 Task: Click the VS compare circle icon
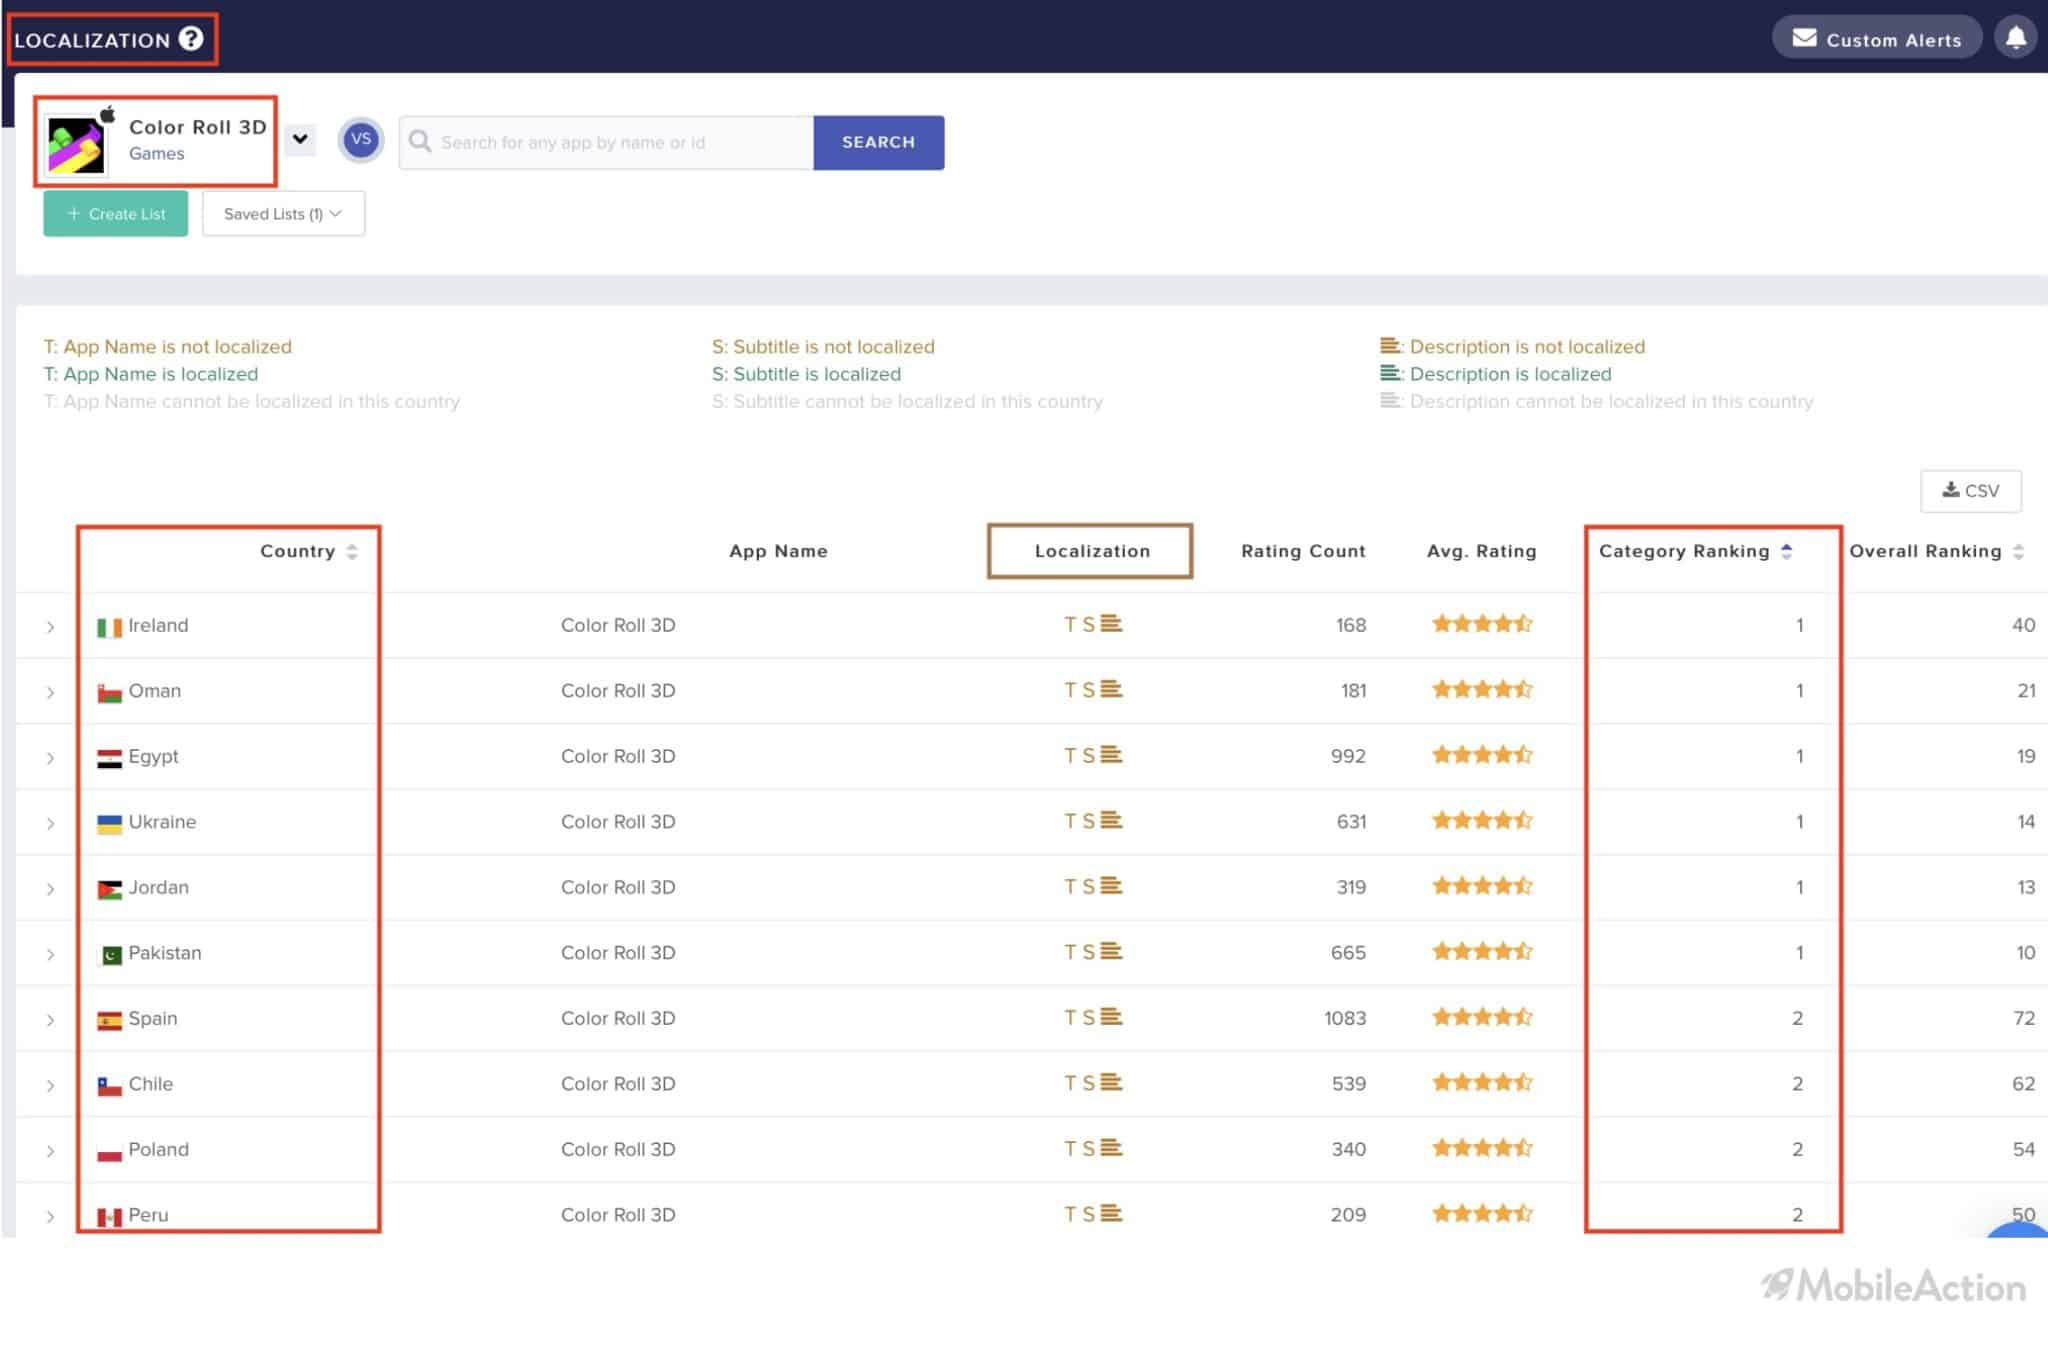pos(361,140)
